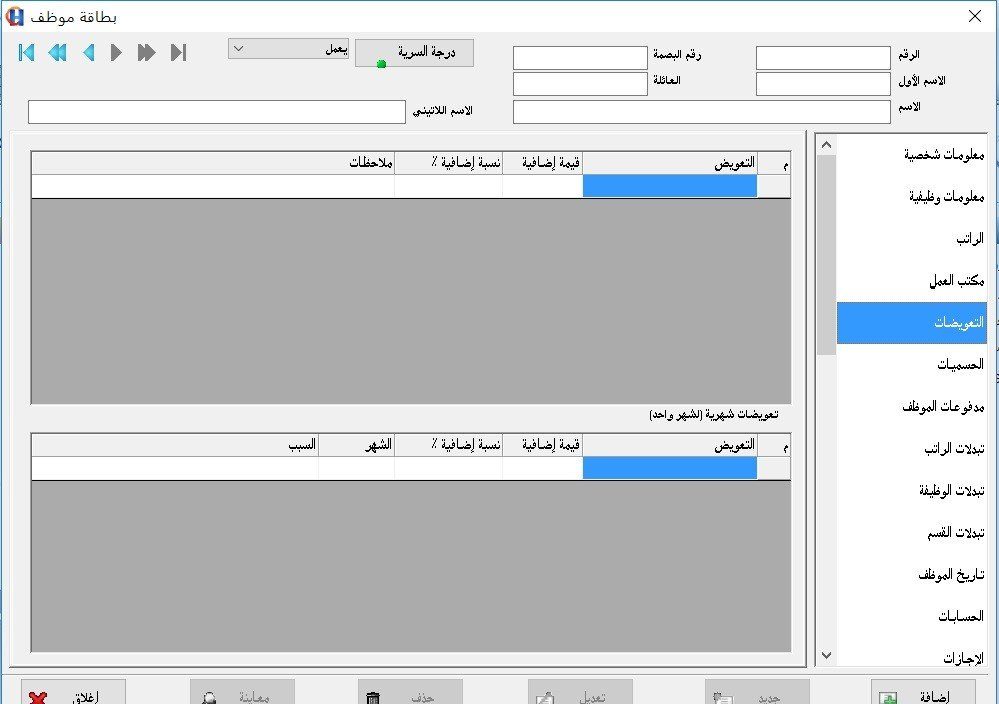Click the إغلاق button
The width and height of the screenshot is (999, 704).
pyautogui.click(x=73, y=693)
